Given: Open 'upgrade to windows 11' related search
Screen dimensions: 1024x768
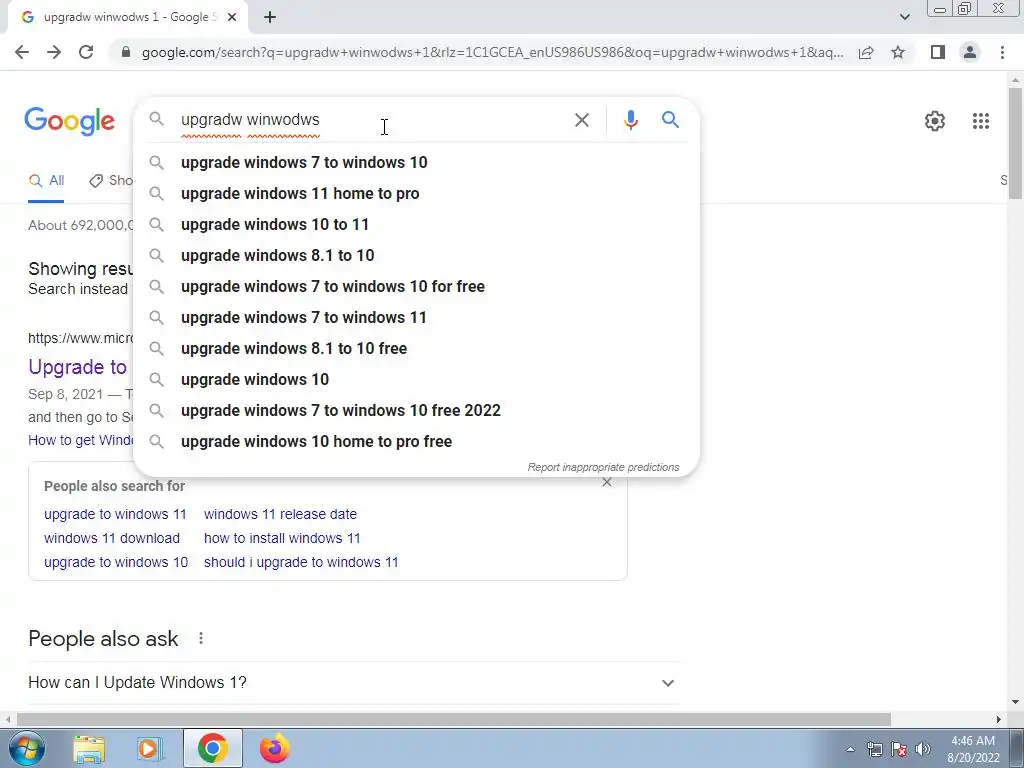Looking at the screenshot, I should (115, 515).
